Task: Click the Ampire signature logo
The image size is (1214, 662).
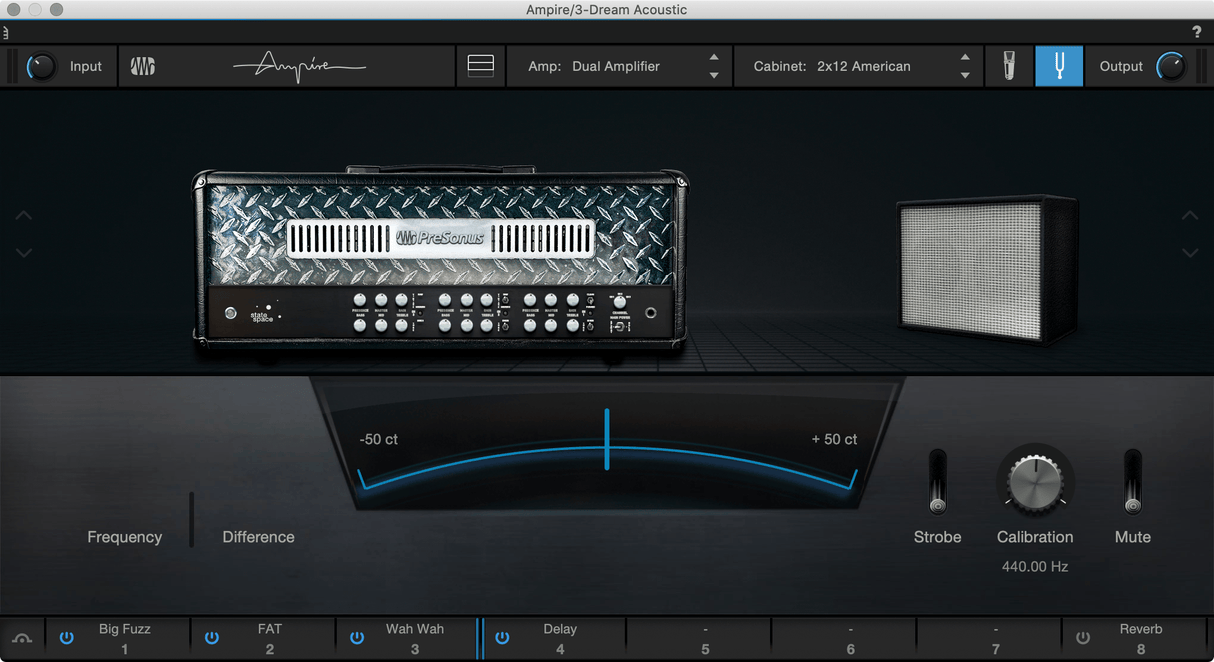Action: [x=299, y=64]
